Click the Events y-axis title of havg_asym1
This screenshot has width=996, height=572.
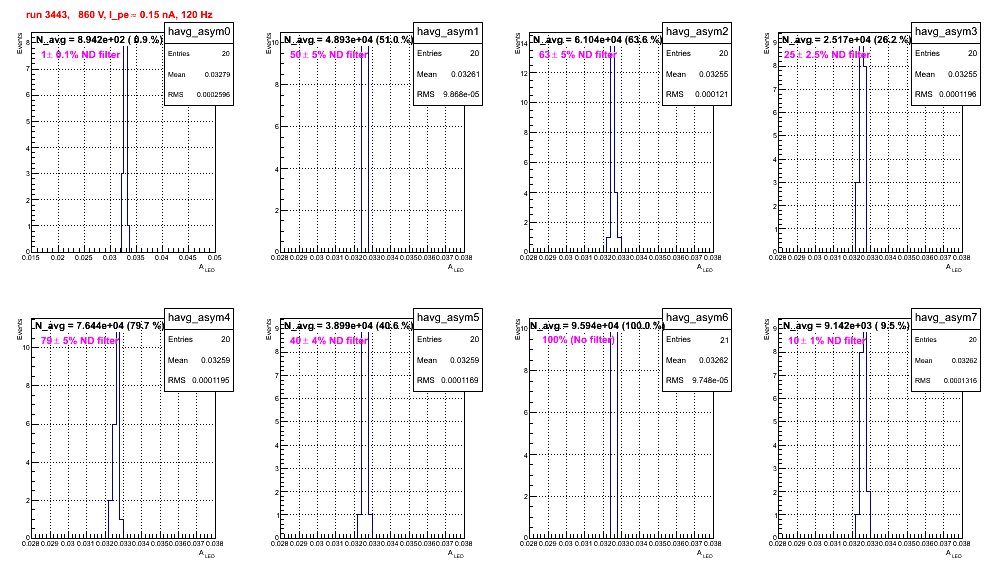(x=269, y=43)
